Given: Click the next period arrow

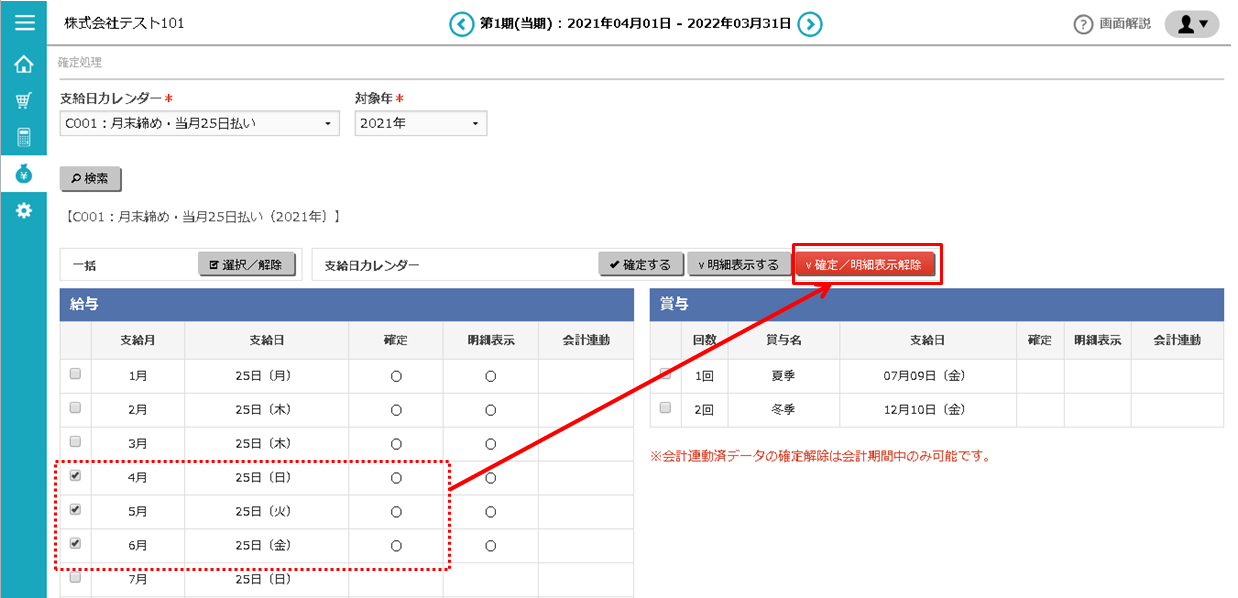Looking at the screenshot, I should [812, 22].
